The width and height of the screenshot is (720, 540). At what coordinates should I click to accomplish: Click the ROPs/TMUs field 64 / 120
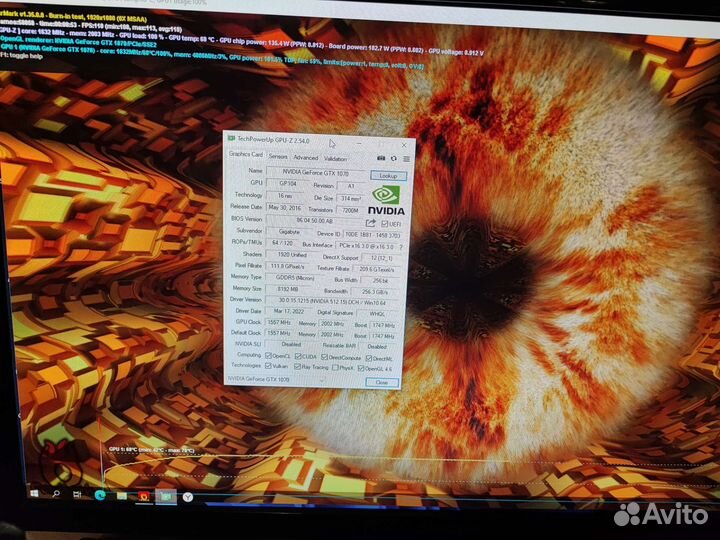click(282, 243)
